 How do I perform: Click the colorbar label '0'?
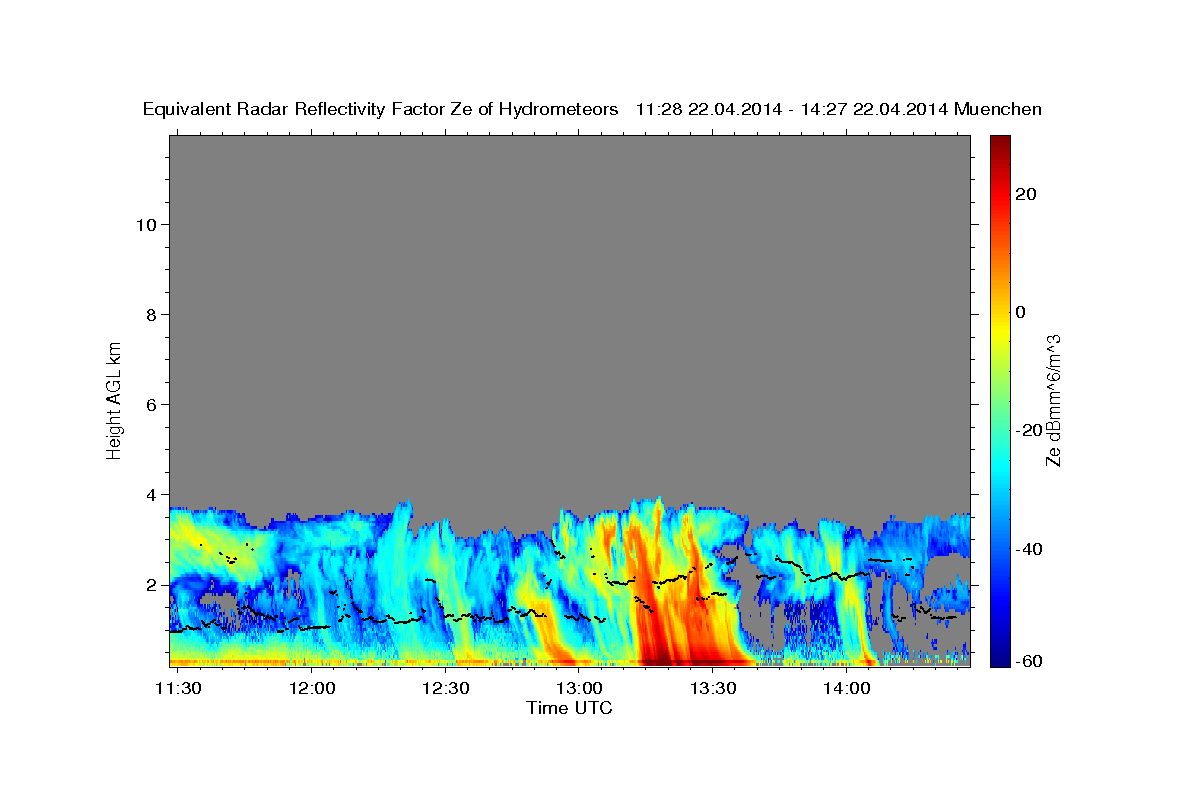click(x=1020, y=312)
